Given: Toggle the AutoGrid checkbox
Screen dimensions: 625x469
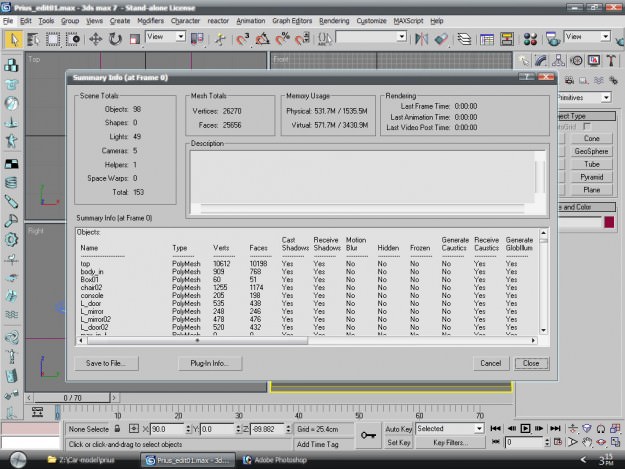Looking at the screenshot, I should (x=586, y=127).
